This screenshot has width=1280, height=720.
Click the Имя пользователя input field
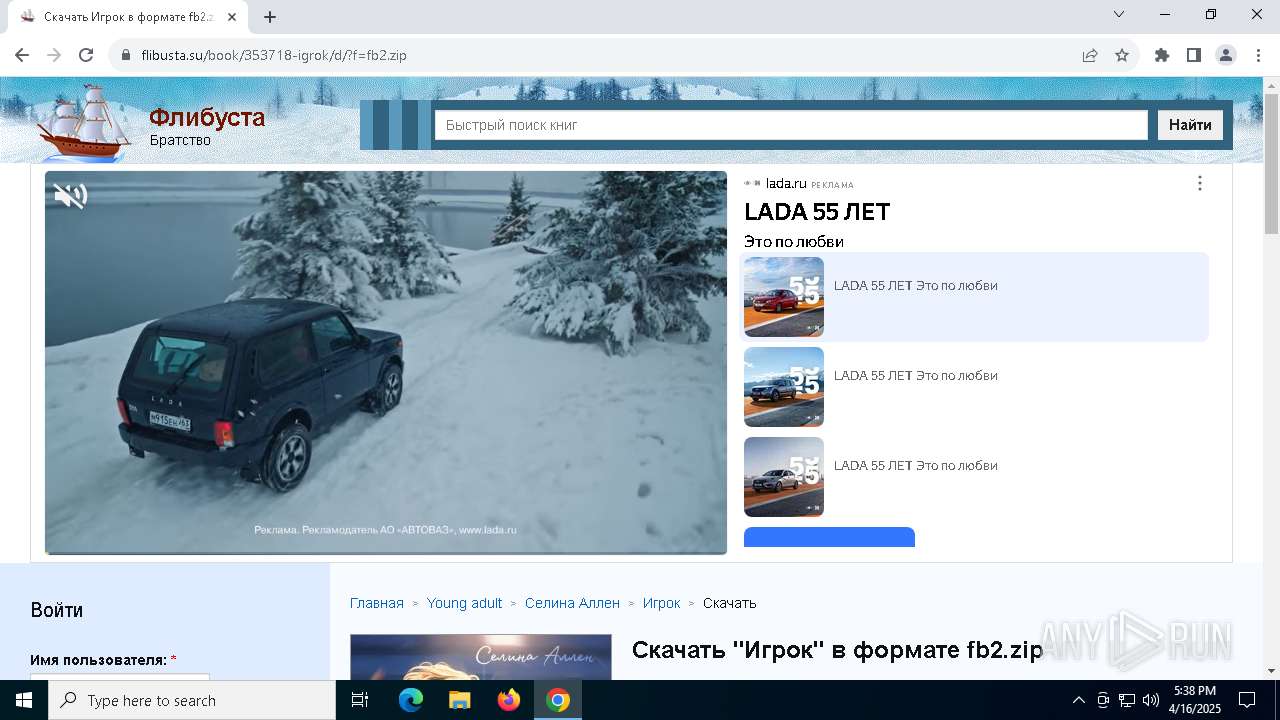120,677
